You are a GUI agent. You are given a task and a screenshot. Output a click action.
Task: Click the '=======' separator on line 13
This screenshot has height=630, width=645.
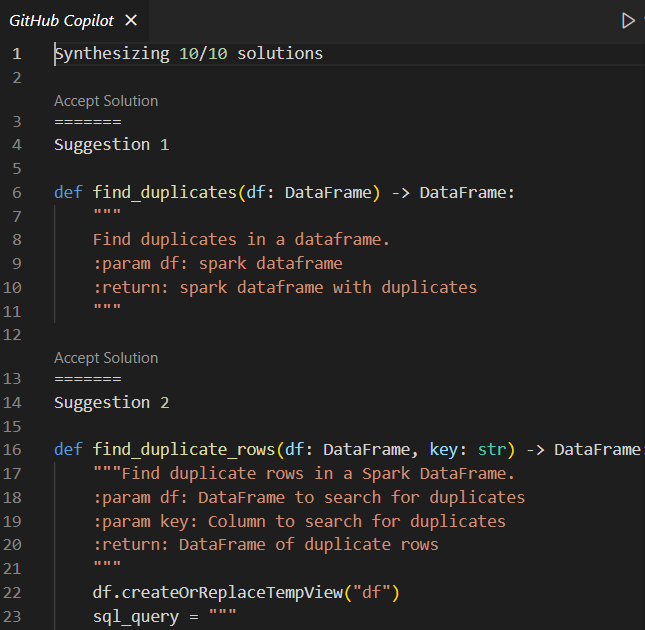(x=88, y=379)
